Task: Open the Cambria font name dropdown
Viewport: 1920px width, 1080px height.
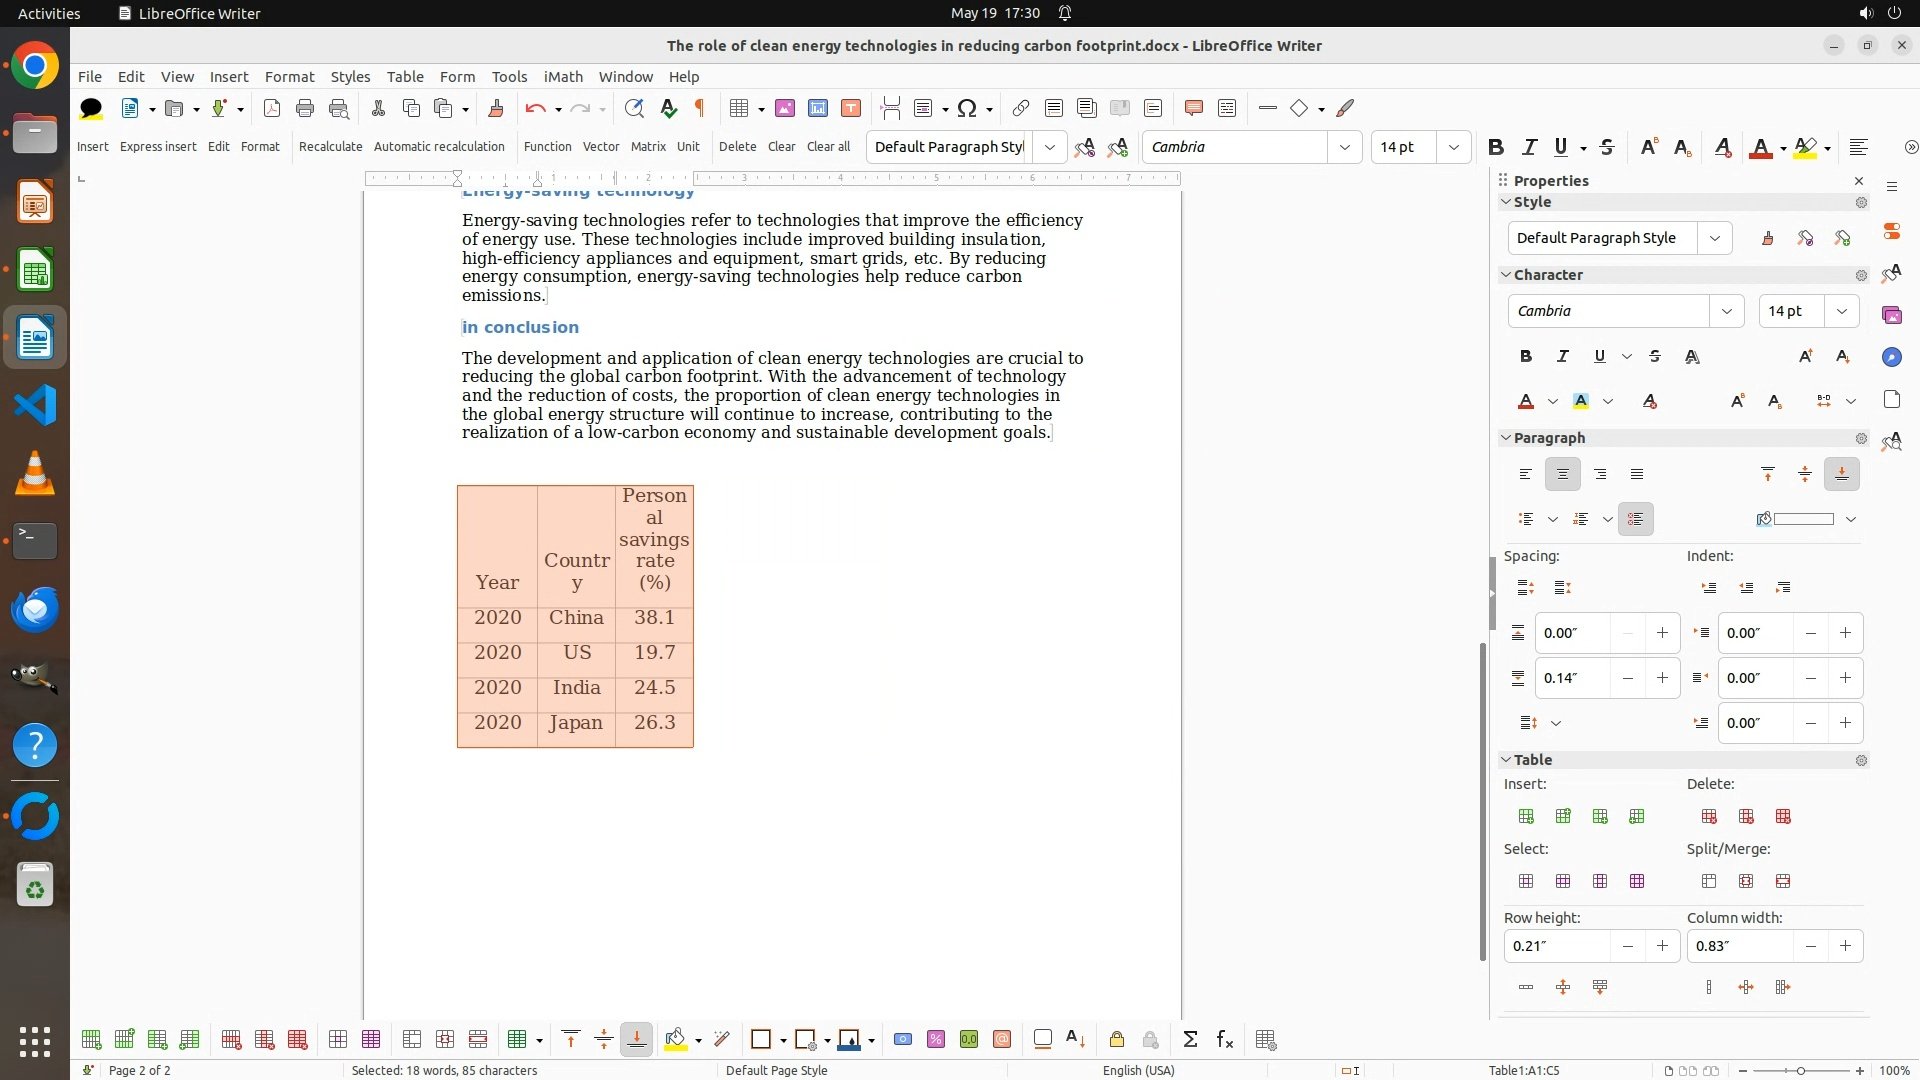Action: pyautogui.click(x=1344, y=147)
